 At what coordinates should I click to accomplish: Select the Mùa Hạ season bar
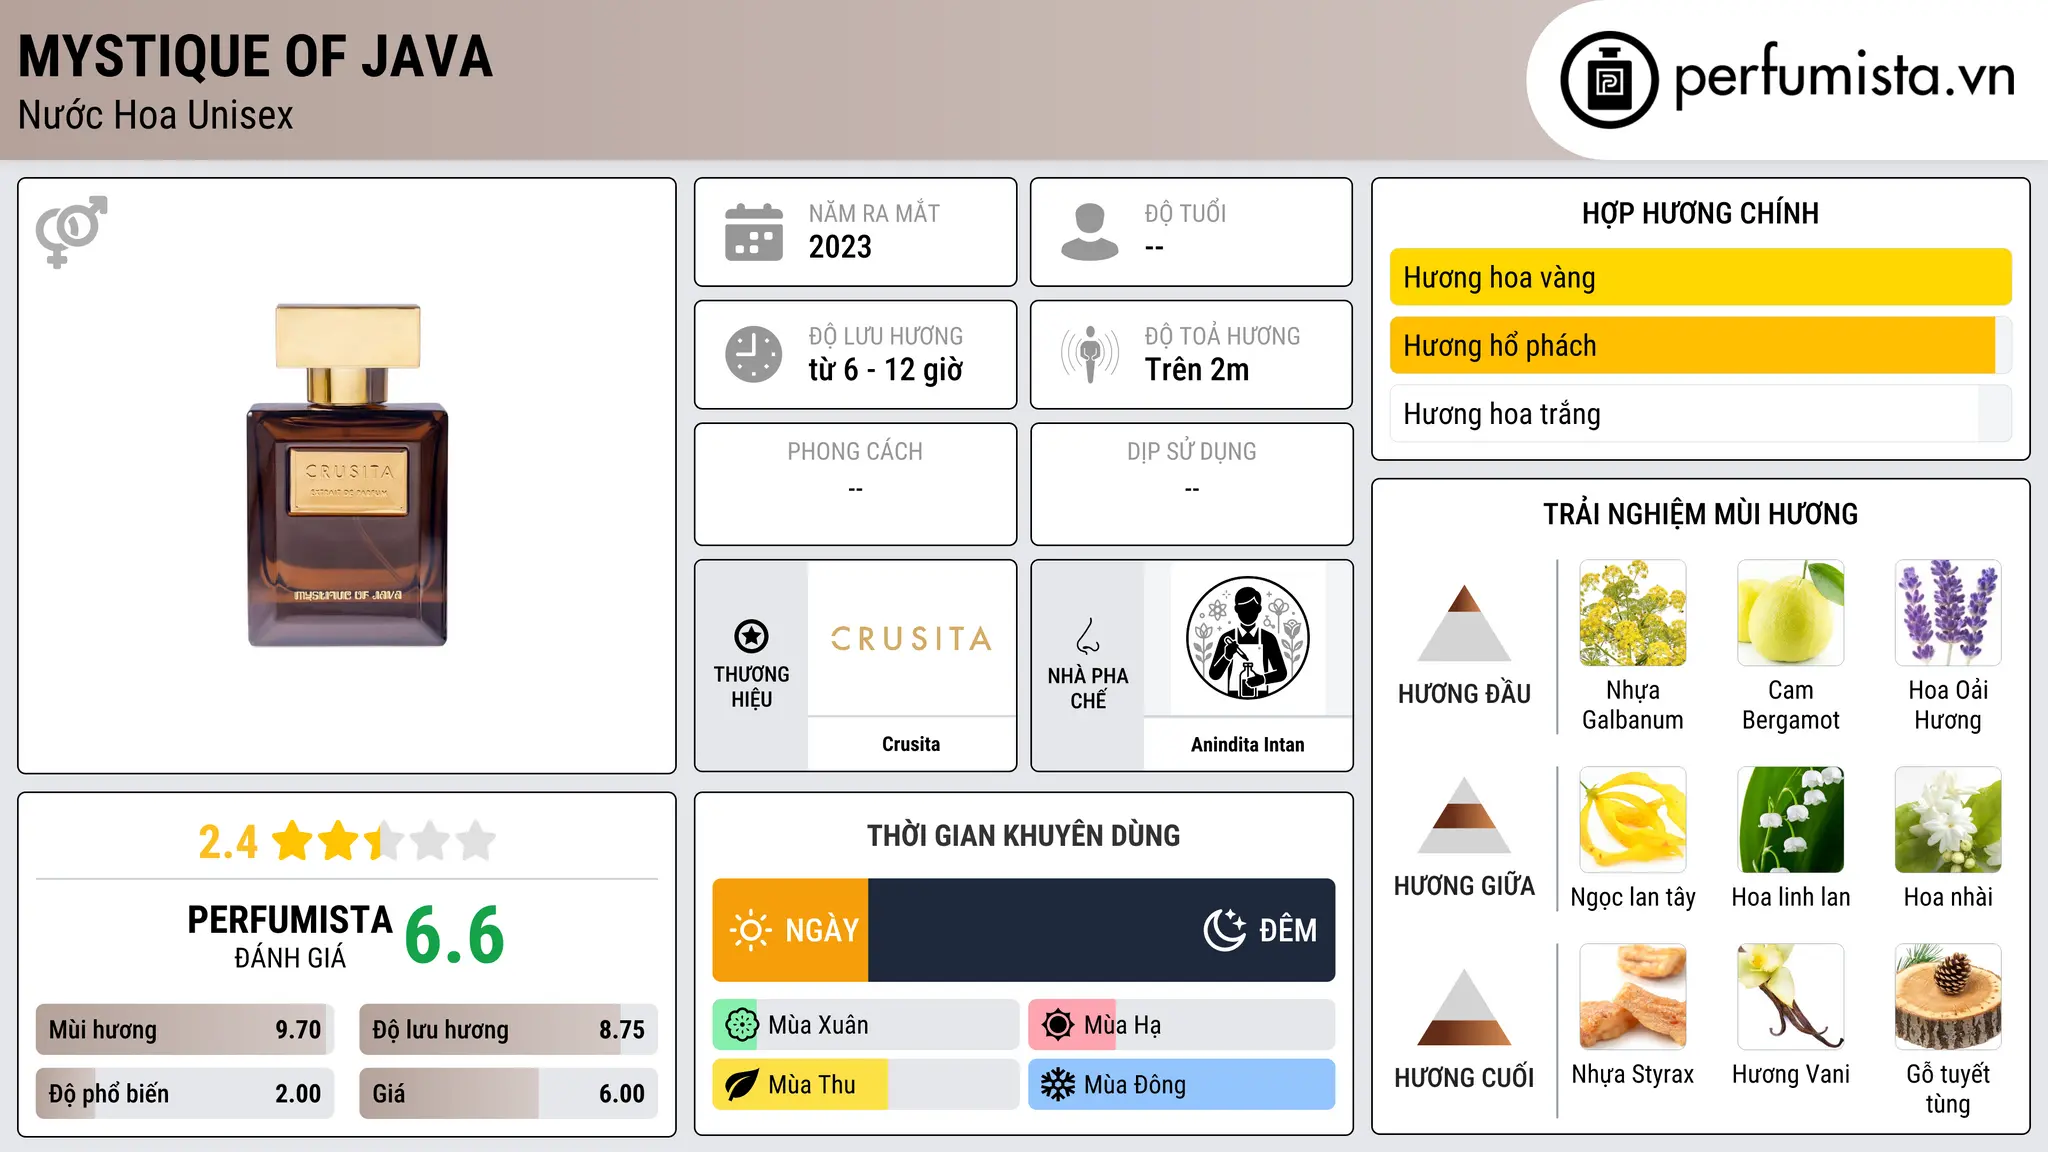(1181, 1025)
